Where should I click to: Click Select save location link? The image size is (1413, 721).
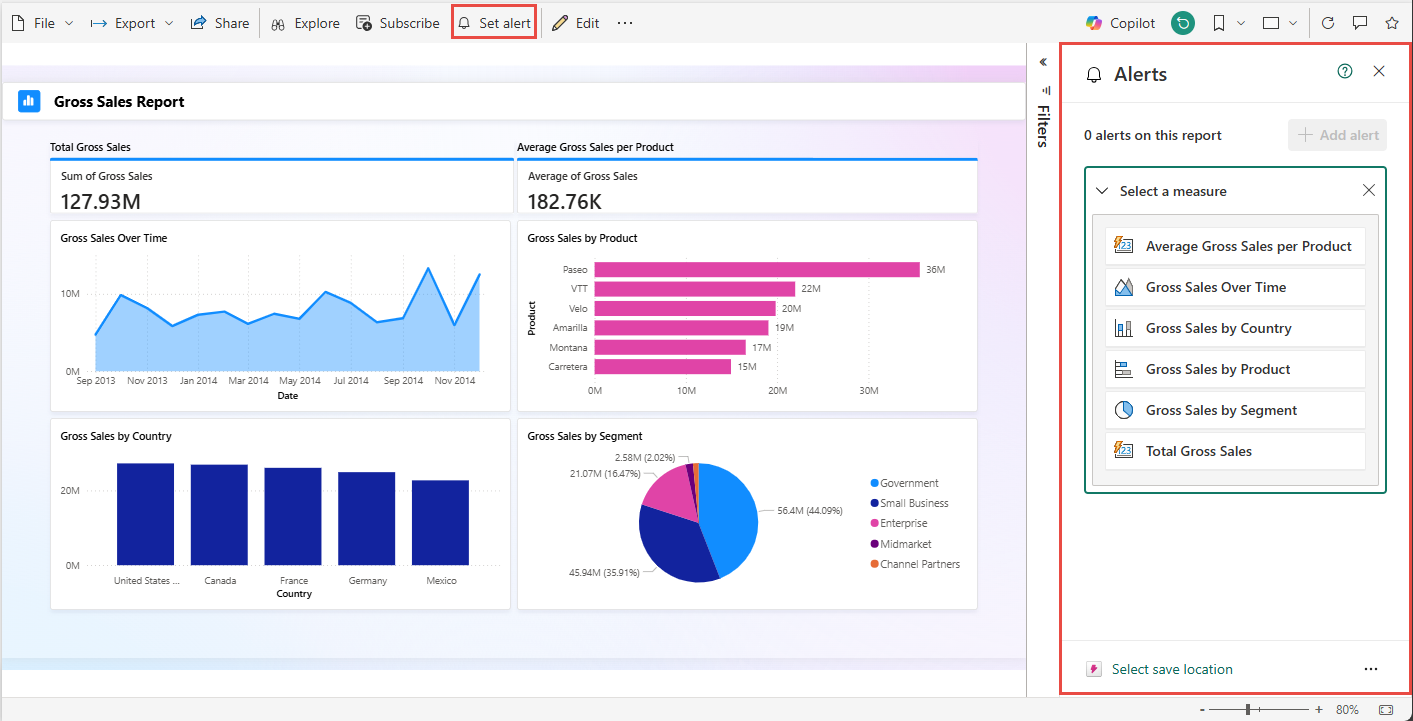pyautogui.click(x=1171, y=669)
